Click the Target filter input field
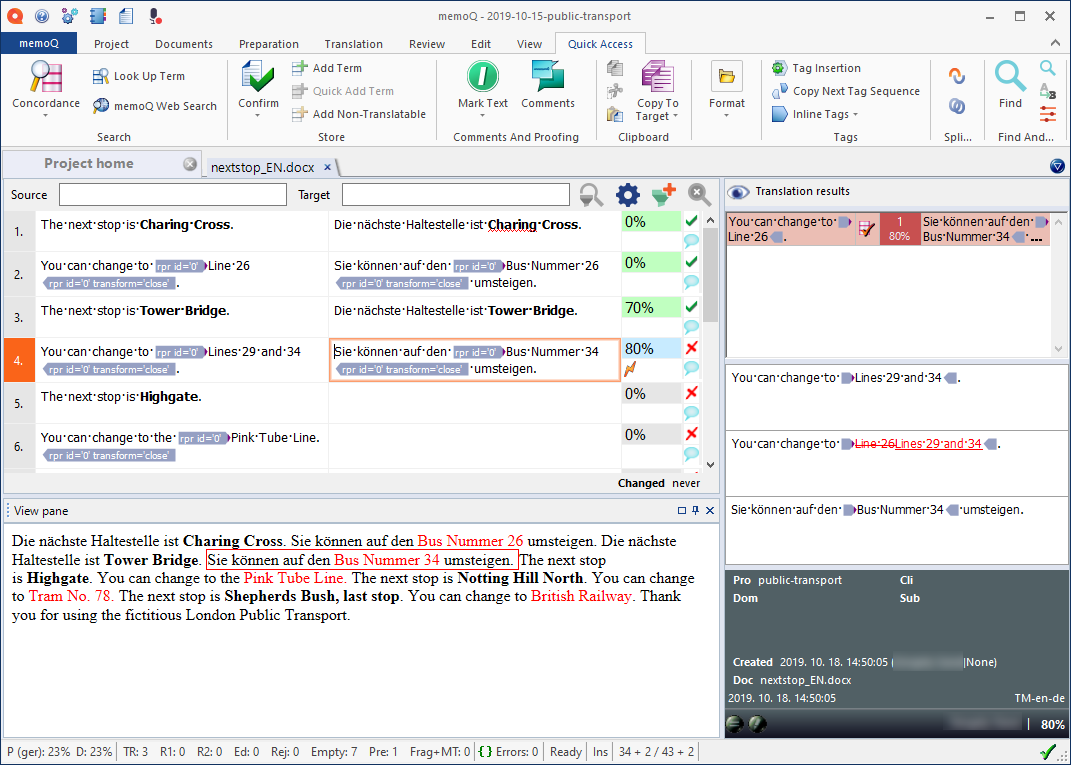1071x765 pixels. click(x=456, y=195)
